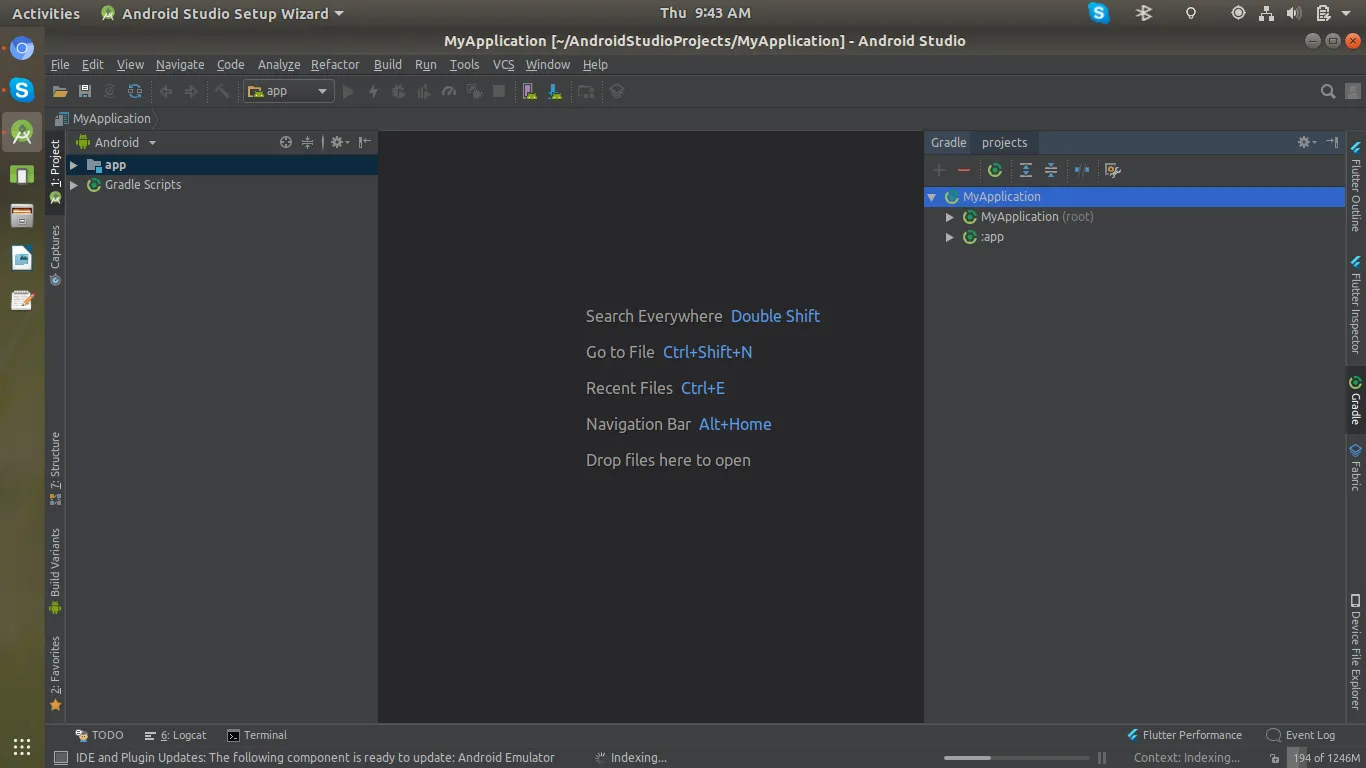Click the Collapse All icon in Gradle panel

1051,170
